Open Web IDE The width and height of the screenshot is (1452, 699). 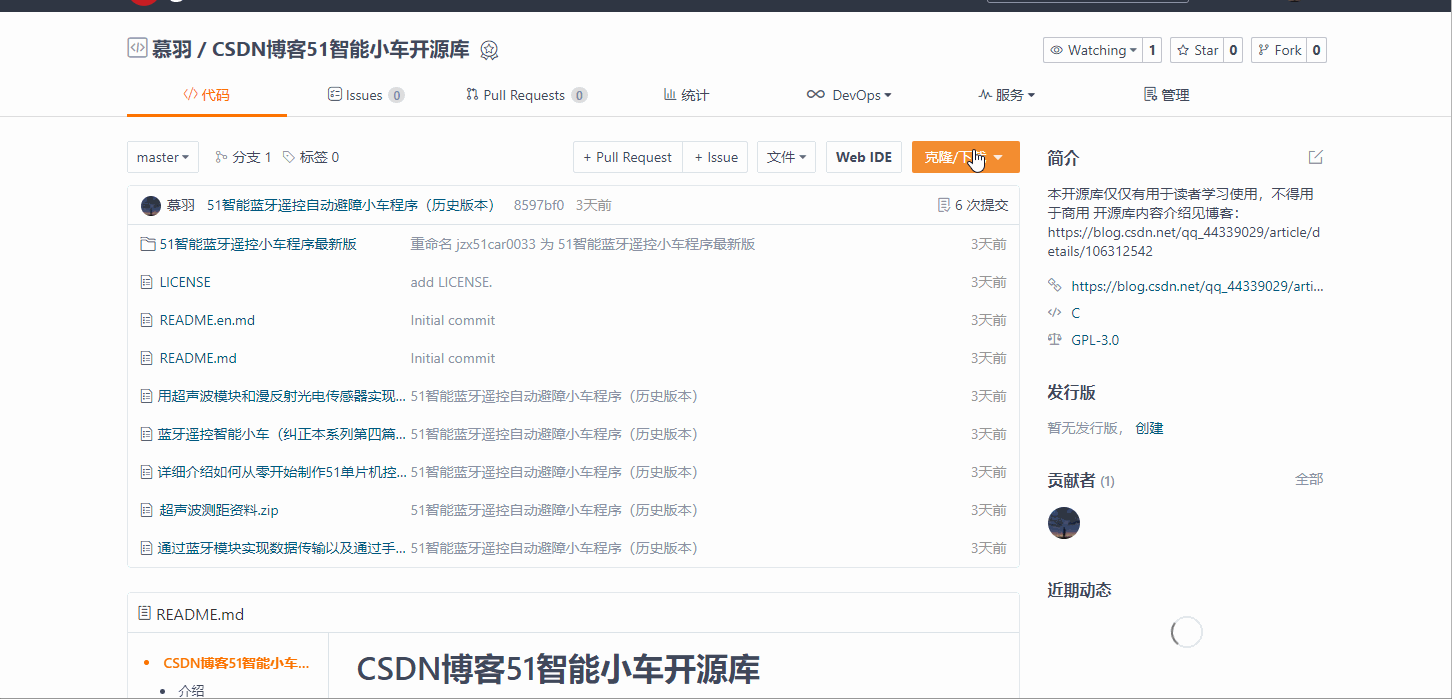864,157
